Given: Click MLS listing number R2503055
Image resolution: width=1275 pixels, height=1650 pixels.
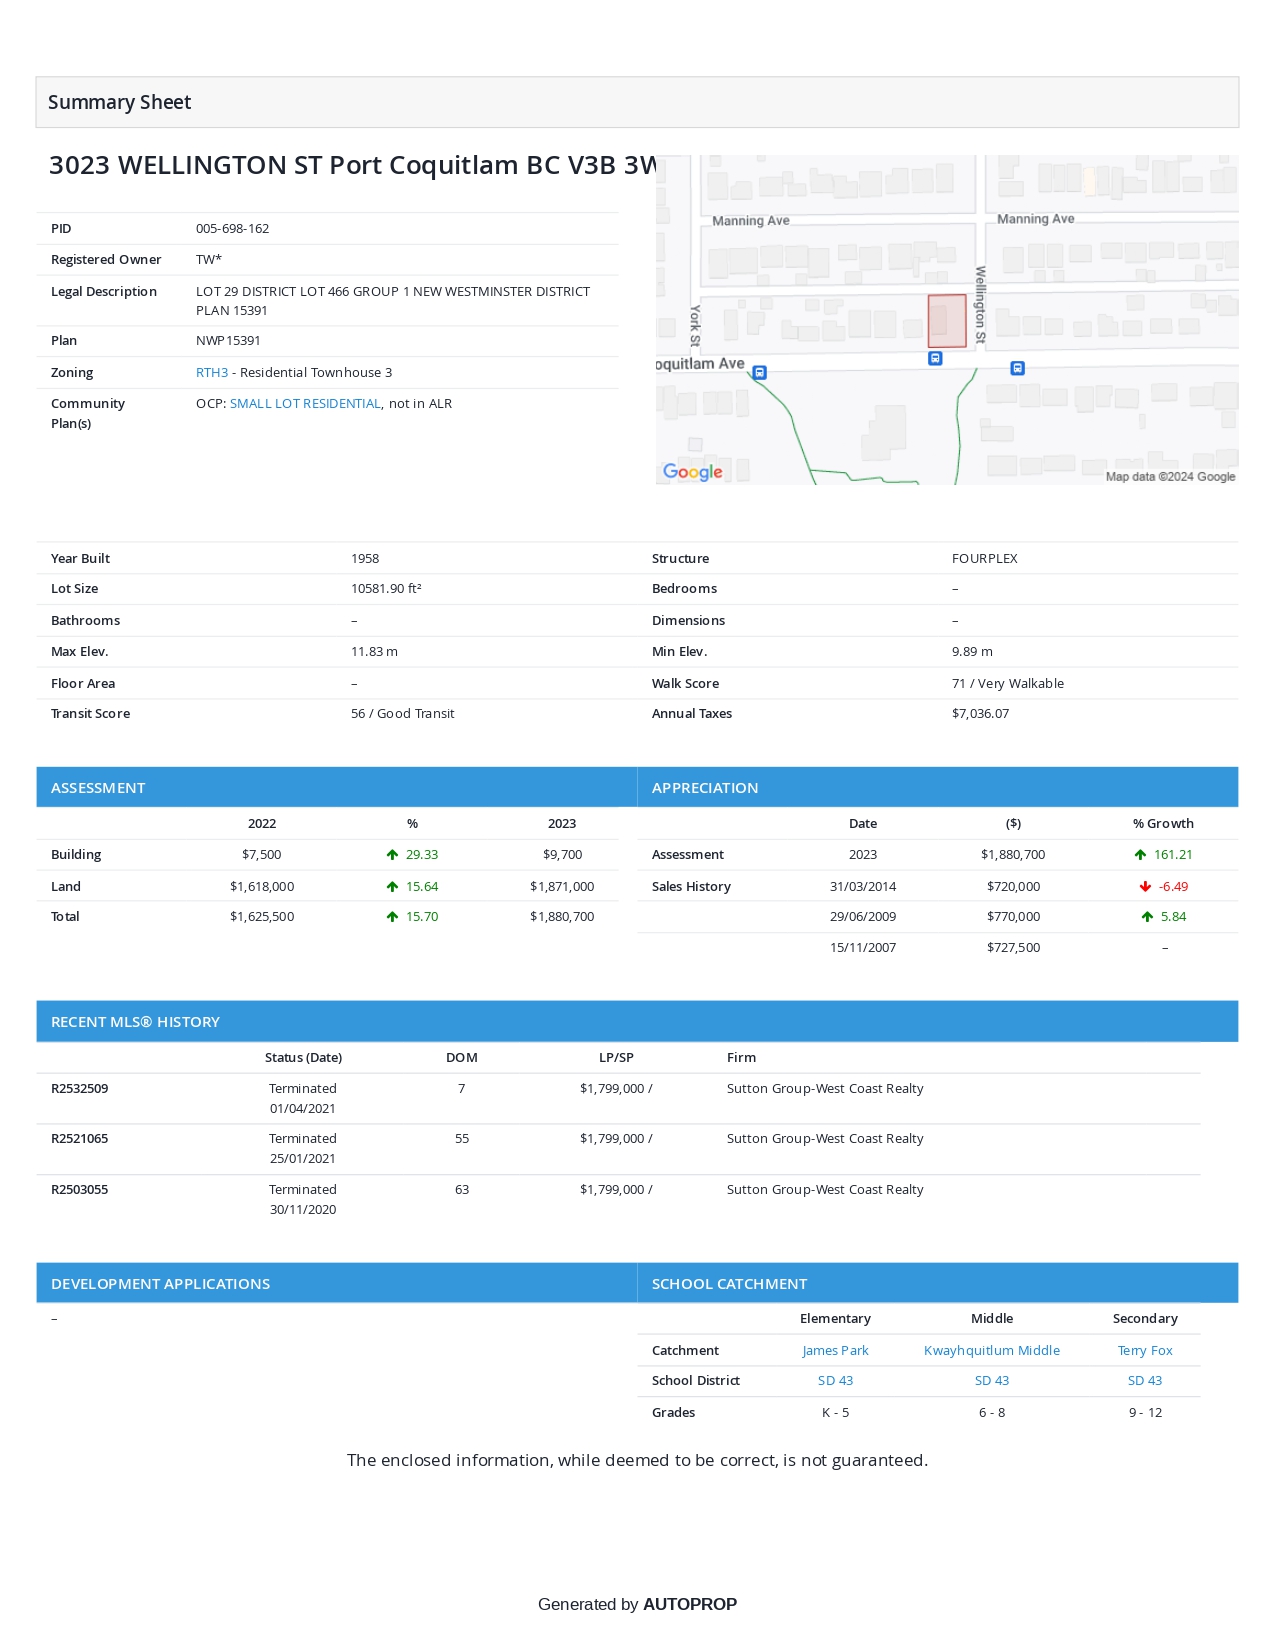Looking at the screenshot, I should pos(79,1190).
